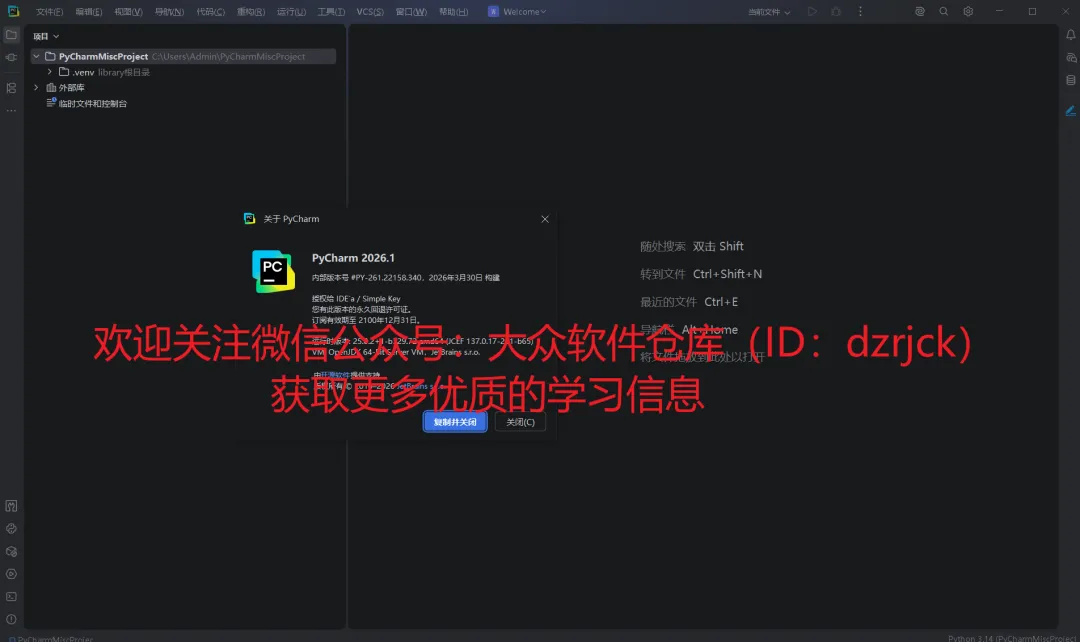
Task: Click the 复制并关闭 button
Action: click(455, 422)
